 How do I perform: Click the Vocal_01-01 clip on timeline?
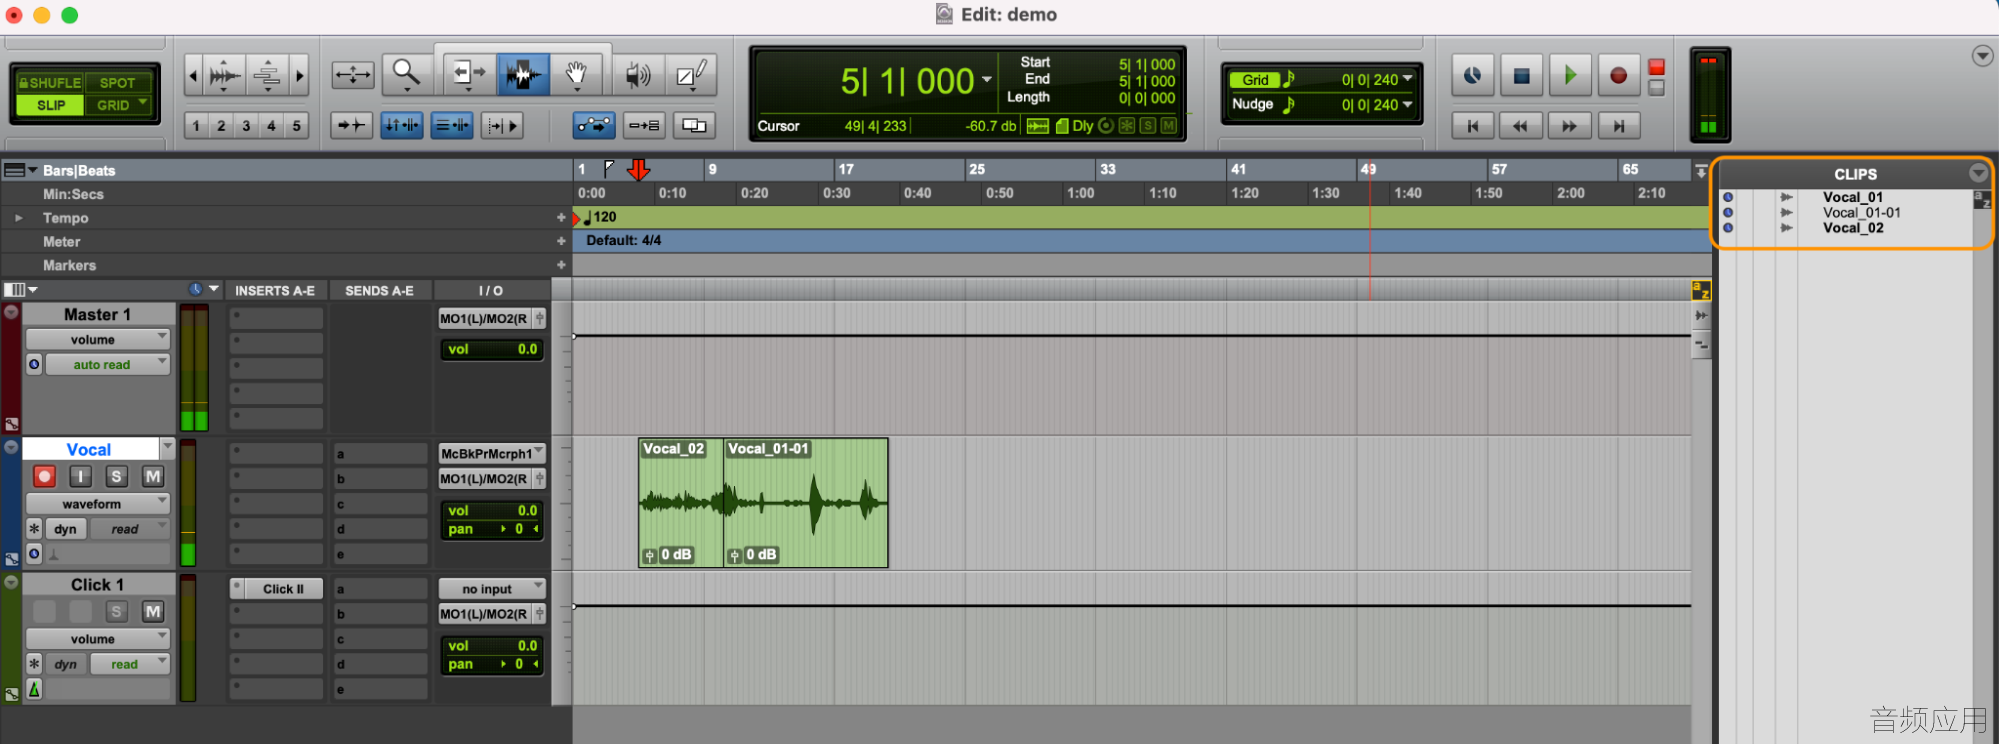click(x=806, y=503)
